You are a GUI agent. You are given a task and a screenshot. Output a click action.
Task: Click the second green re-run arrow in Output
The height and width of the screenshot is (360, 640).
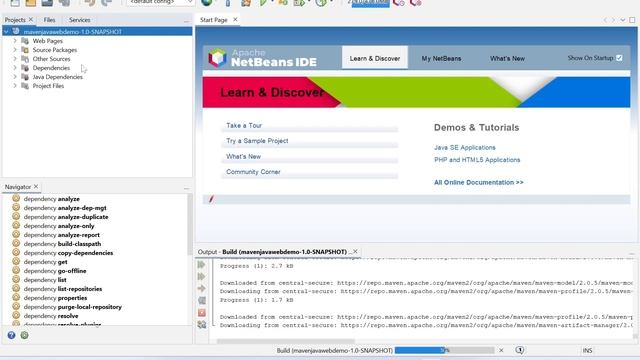point(201,276)
